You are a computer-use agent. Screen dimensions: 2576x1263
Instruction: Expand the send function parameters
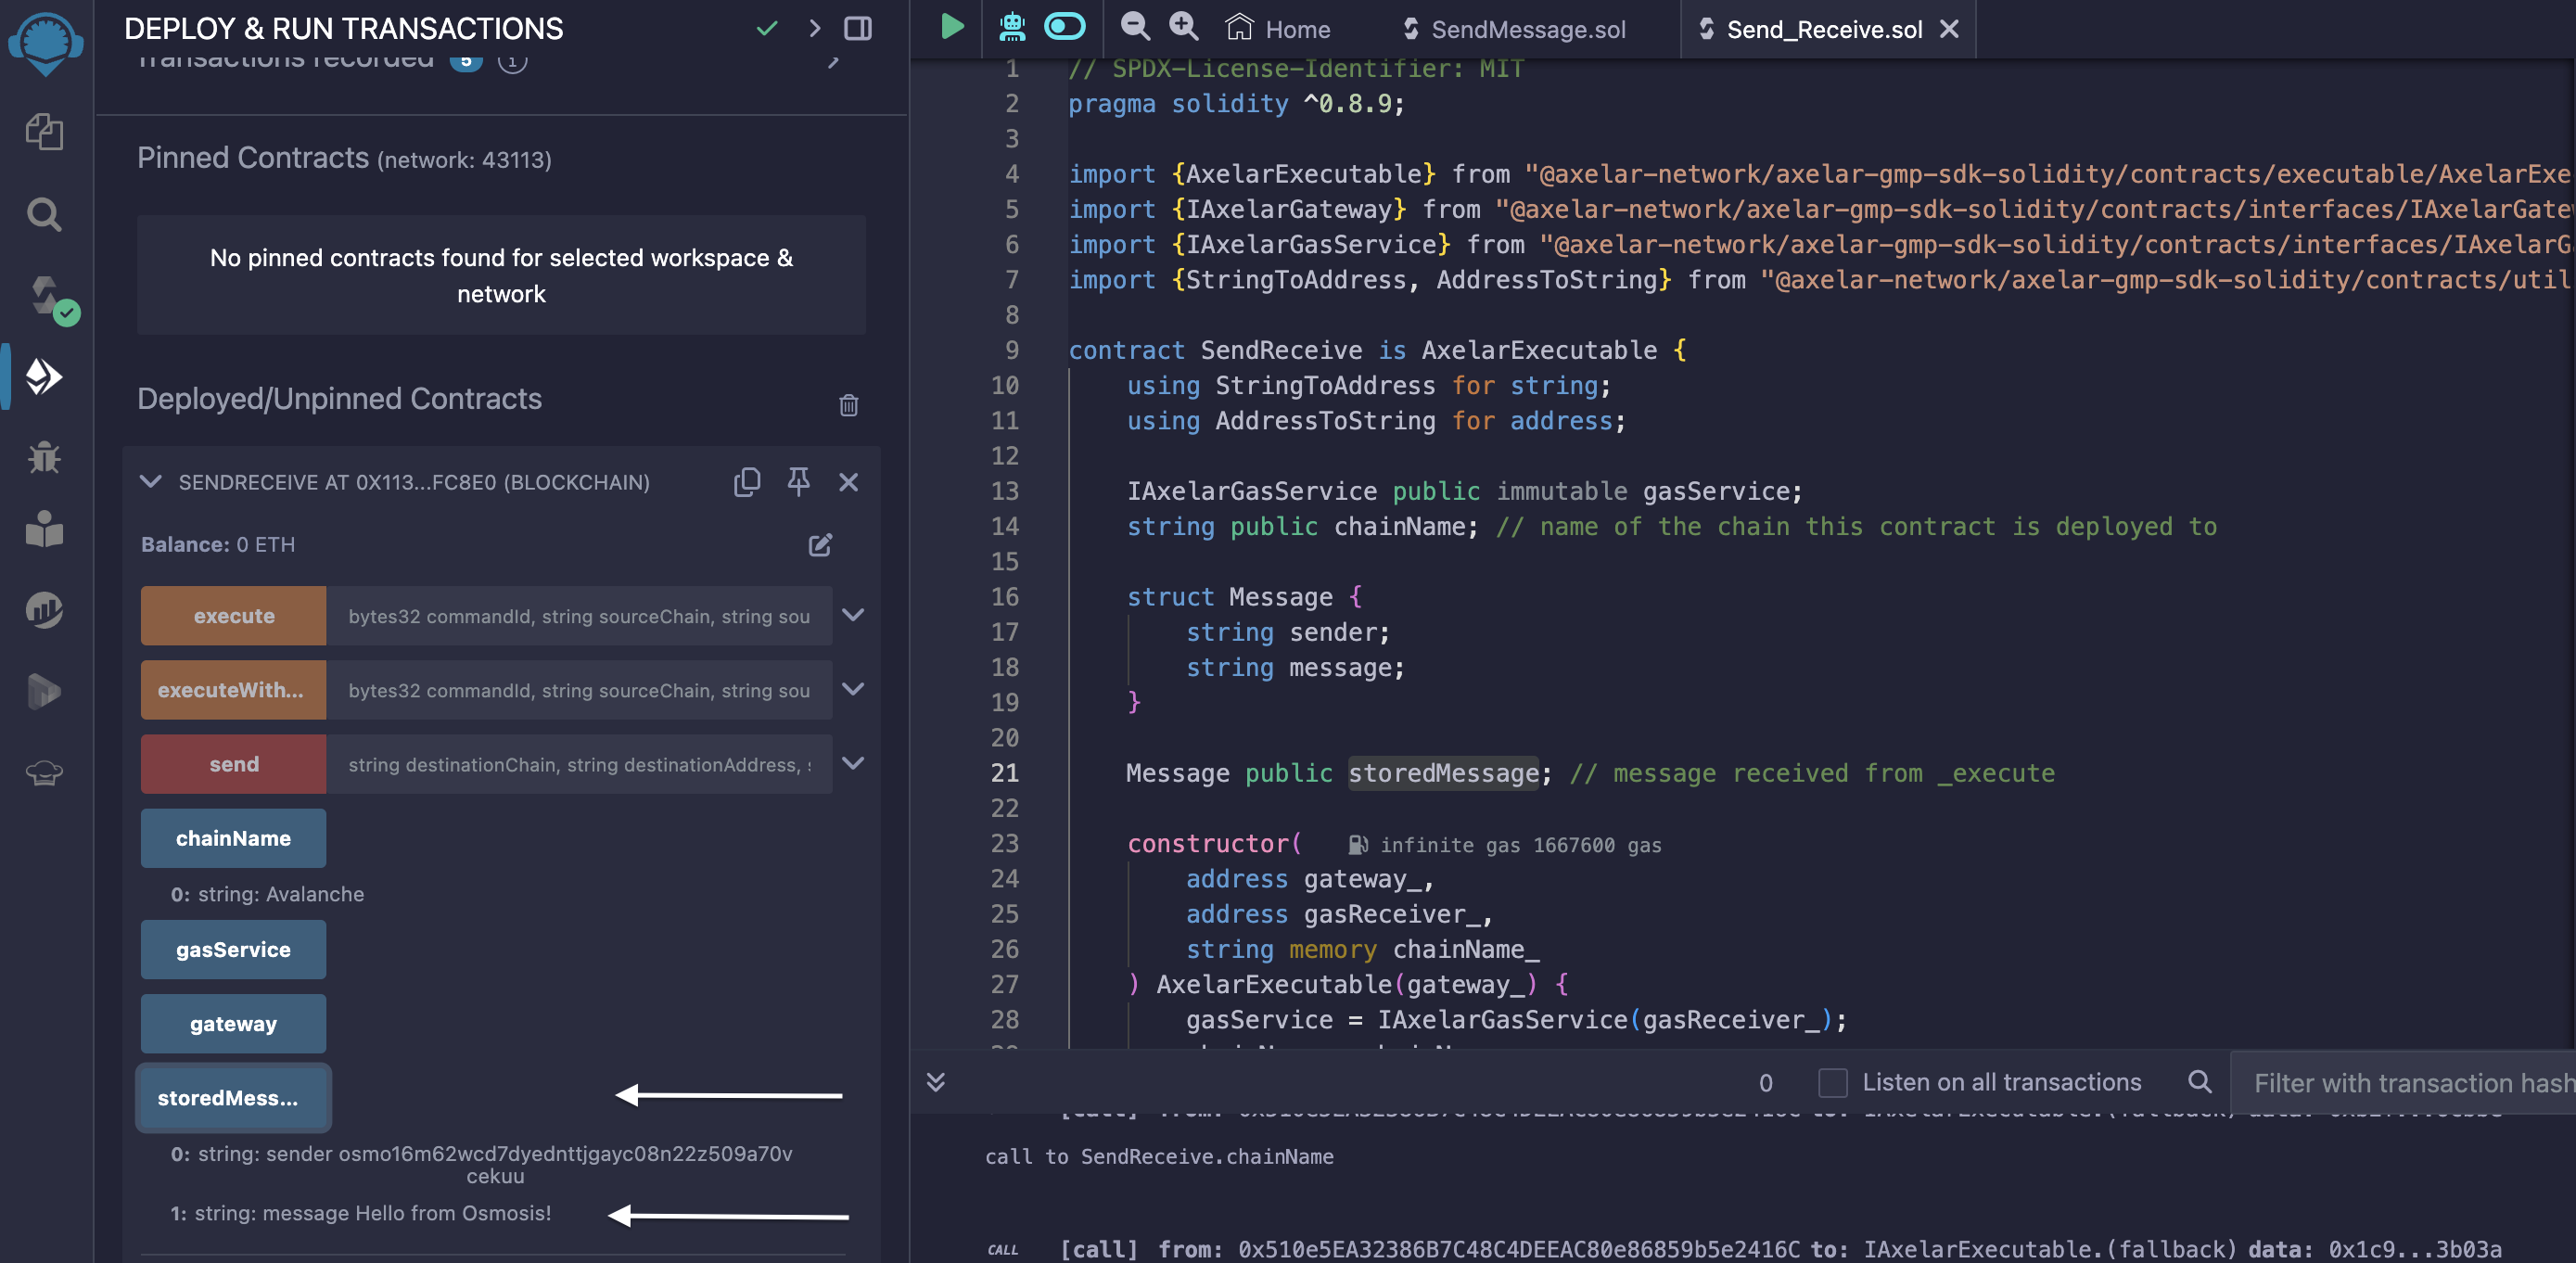(853, 763)
